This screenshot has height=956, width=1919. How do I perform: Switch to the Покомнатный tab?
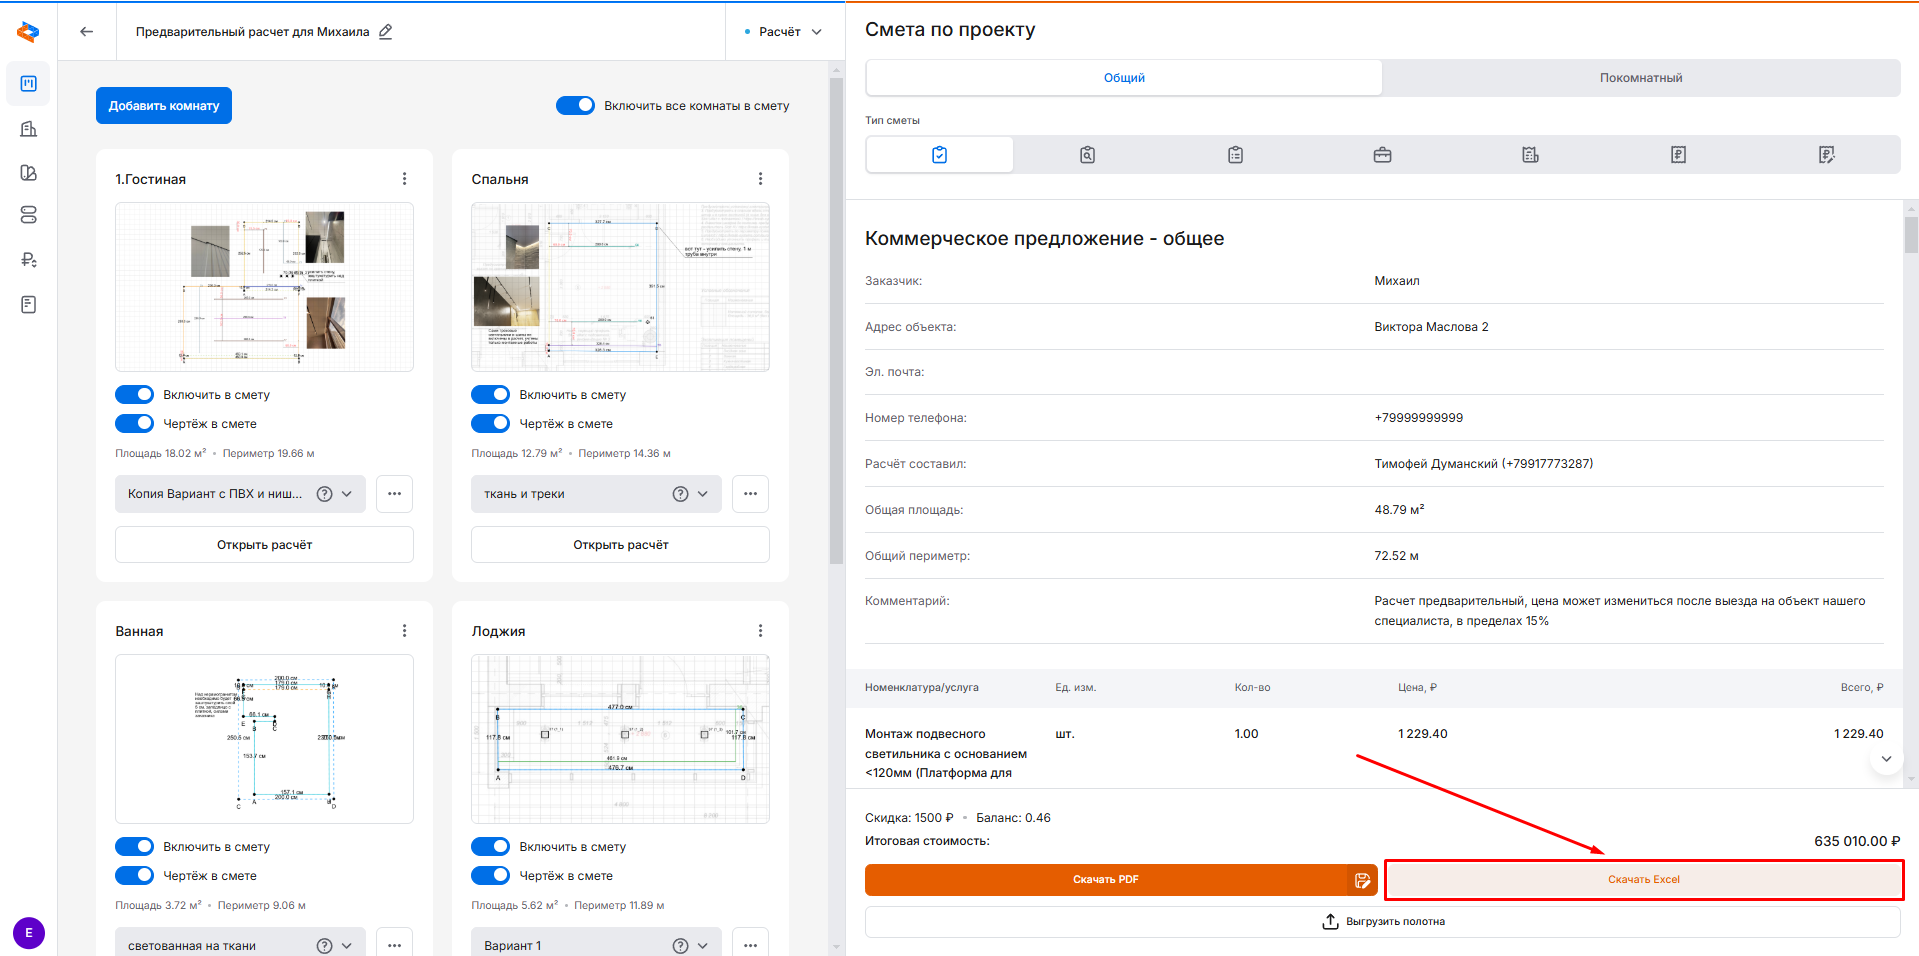(x=1640, y=78)
